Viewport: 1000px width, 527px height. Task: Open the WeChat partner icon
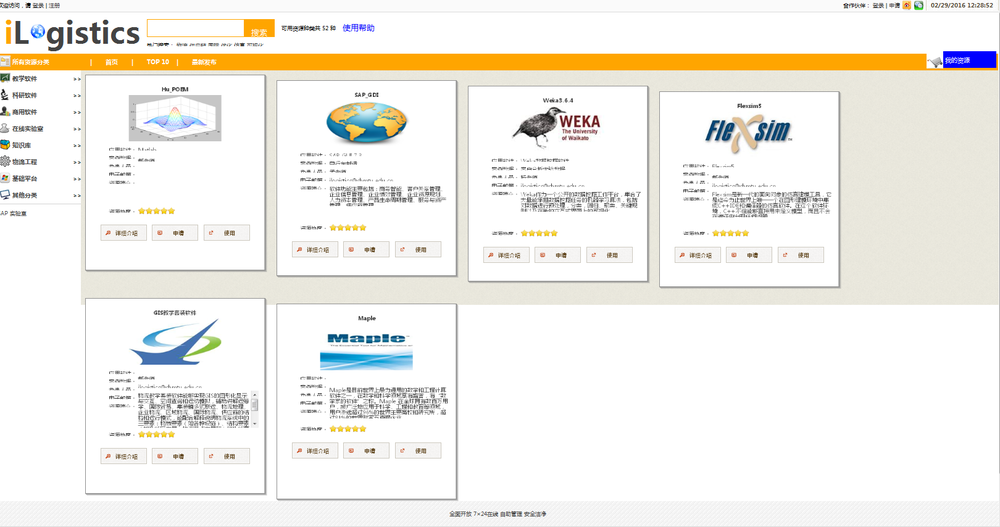(x=918, y=5)
